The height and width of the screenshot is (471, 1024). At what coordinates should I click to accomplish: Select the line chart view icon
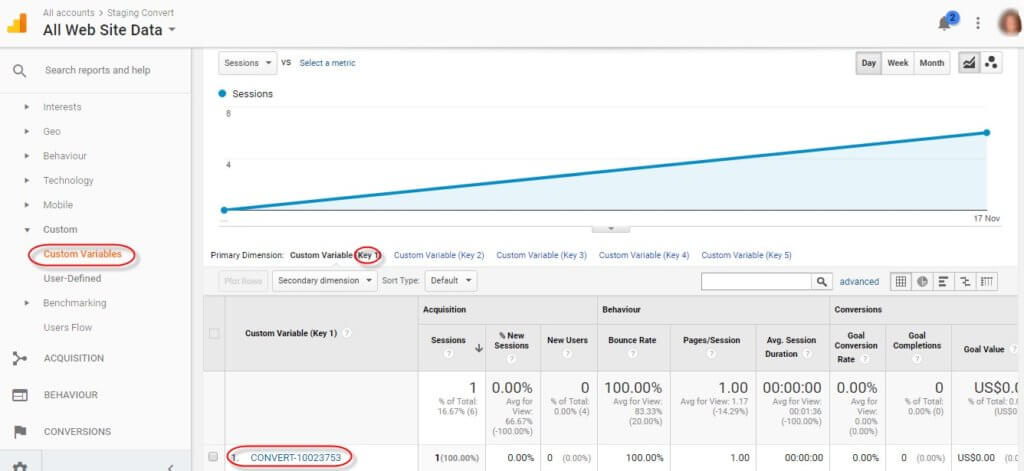968,63
